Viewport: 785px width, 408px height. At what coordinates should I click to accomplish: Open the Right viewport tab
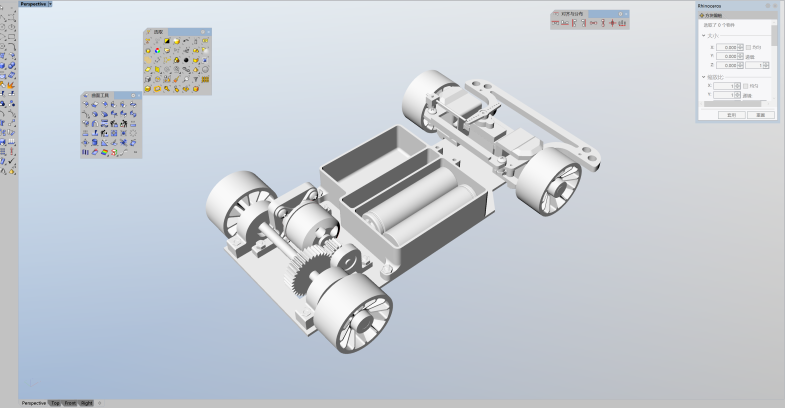pos(87,403)
